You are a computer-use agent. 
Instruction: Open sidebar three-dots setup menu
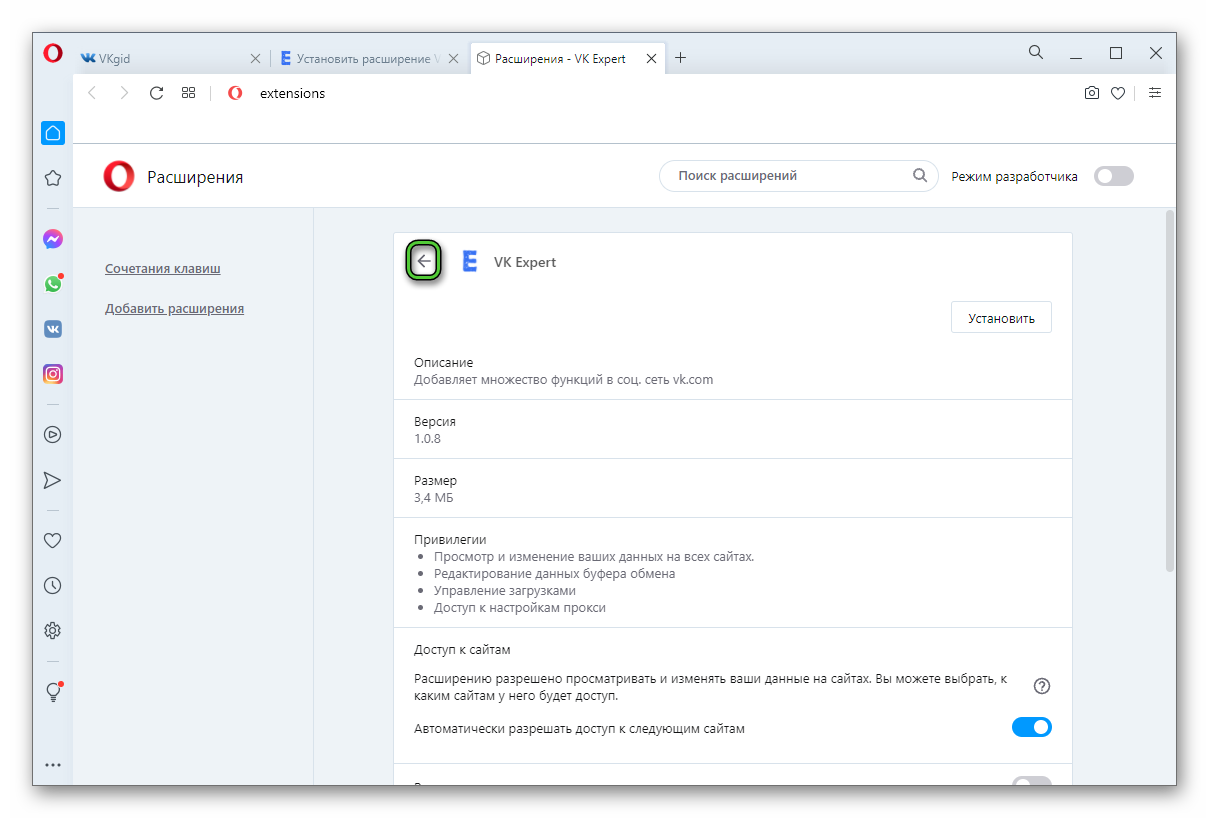(53, 765)
